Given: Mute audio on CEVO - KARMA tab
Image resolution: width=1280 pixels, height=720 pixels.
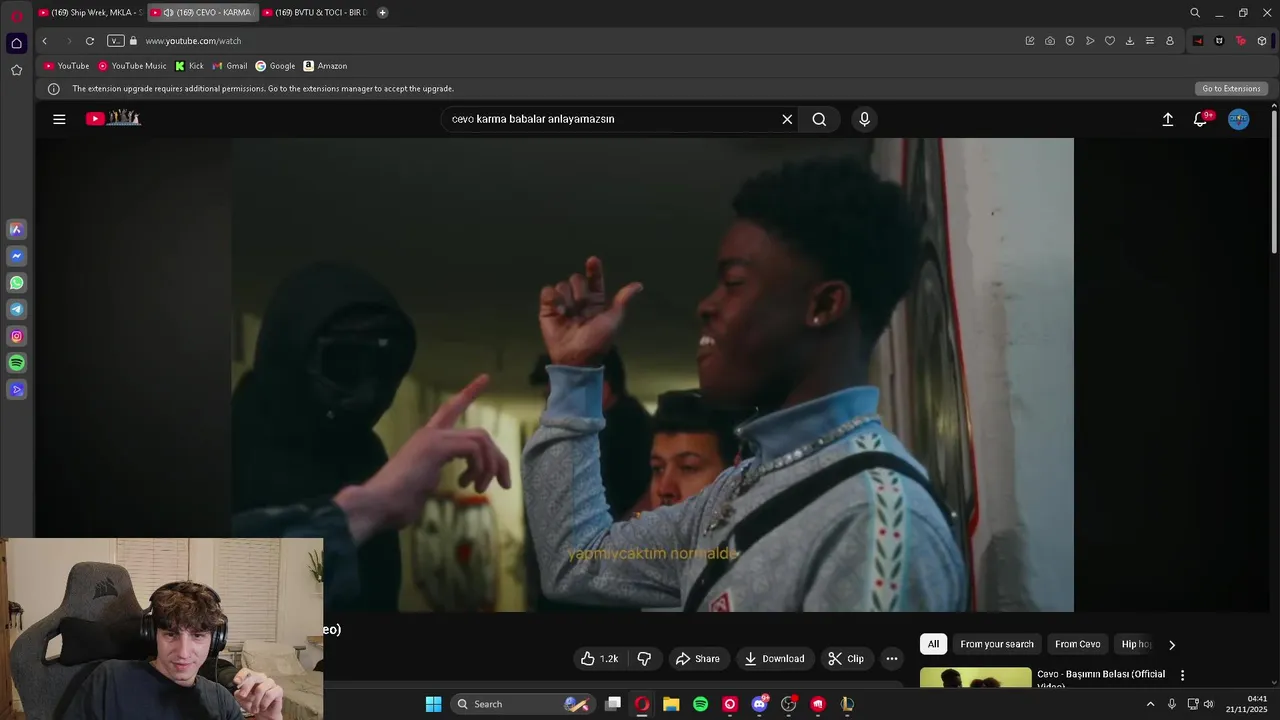Looking at the screenshot, I should (168, 13).
